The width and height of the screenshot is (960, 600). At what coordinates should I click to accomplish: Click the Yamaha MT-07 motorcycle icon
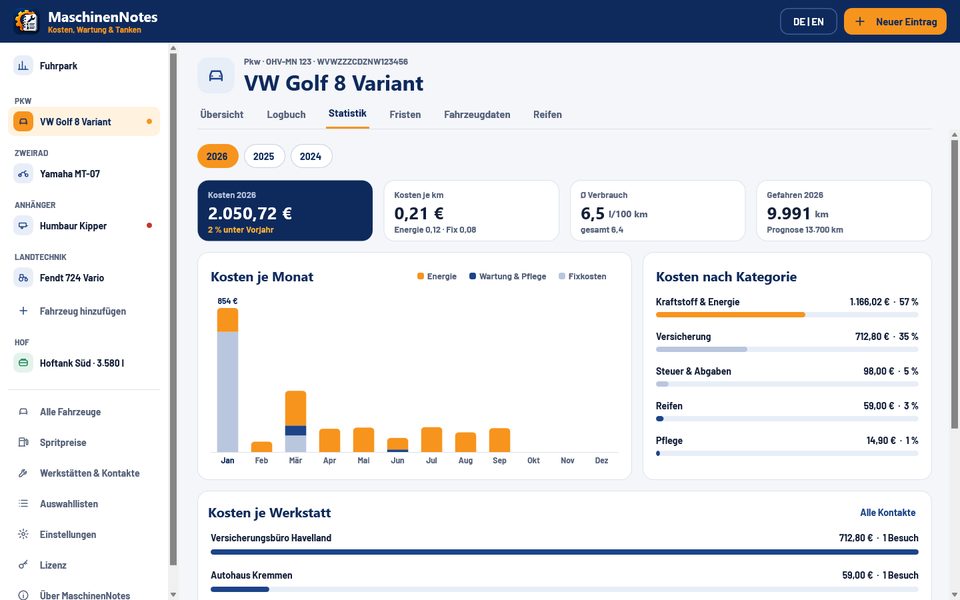coord(23,174)
